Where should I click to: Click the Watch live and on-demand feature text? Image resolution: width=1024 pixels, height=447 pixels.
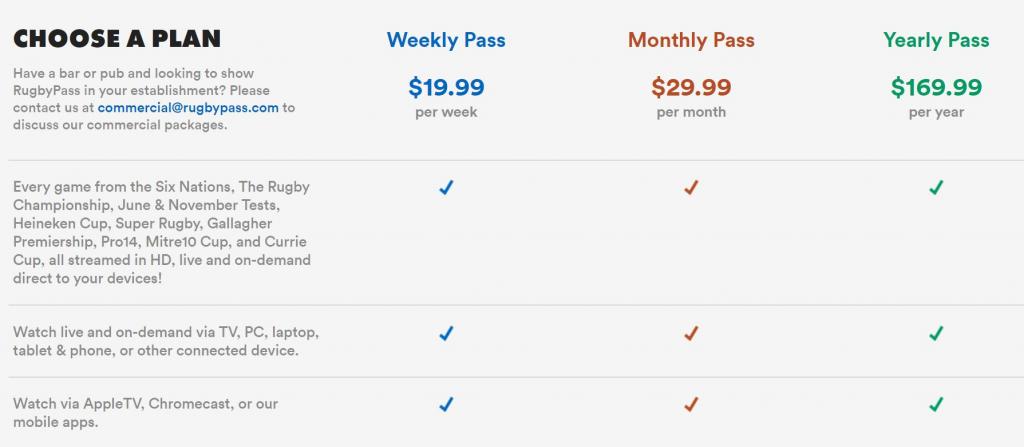click(166, 341)
